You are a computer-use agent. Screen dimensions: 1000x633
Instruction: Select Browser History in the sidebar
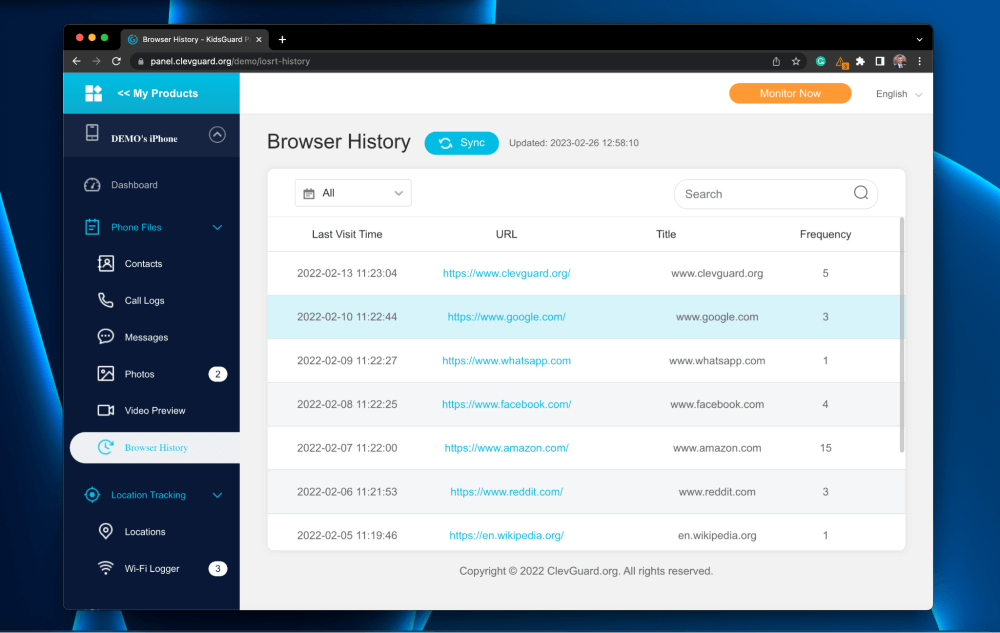click(x=155, y=448)
